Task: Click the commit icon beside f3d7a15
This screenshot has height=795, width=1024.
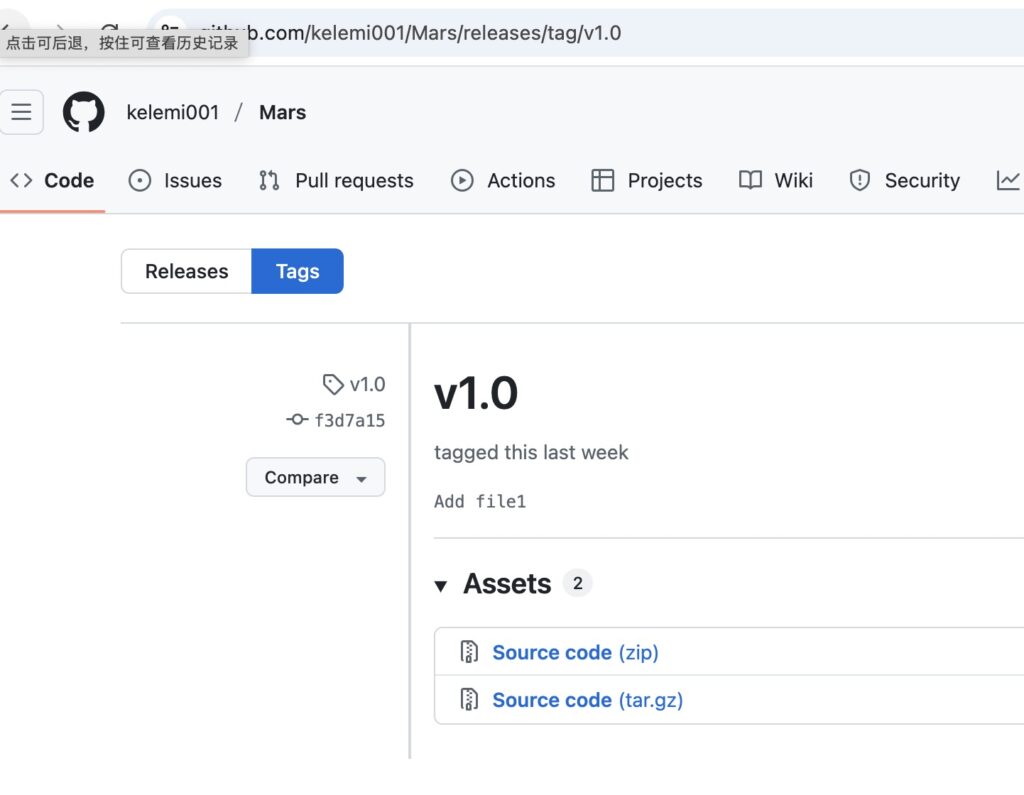Action: coord(297,420)
